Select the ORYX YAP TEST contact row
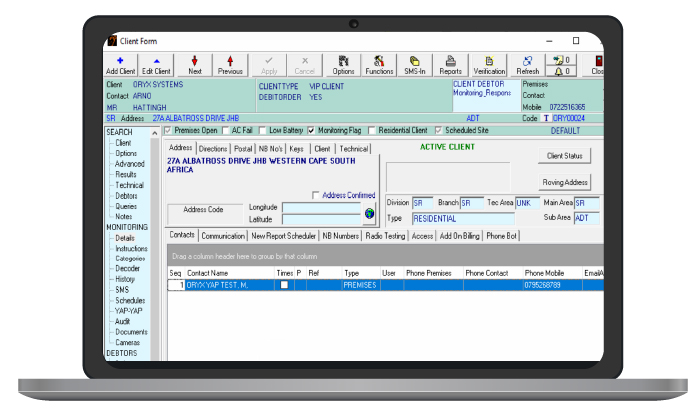700x414 pixels. (386, 285)
